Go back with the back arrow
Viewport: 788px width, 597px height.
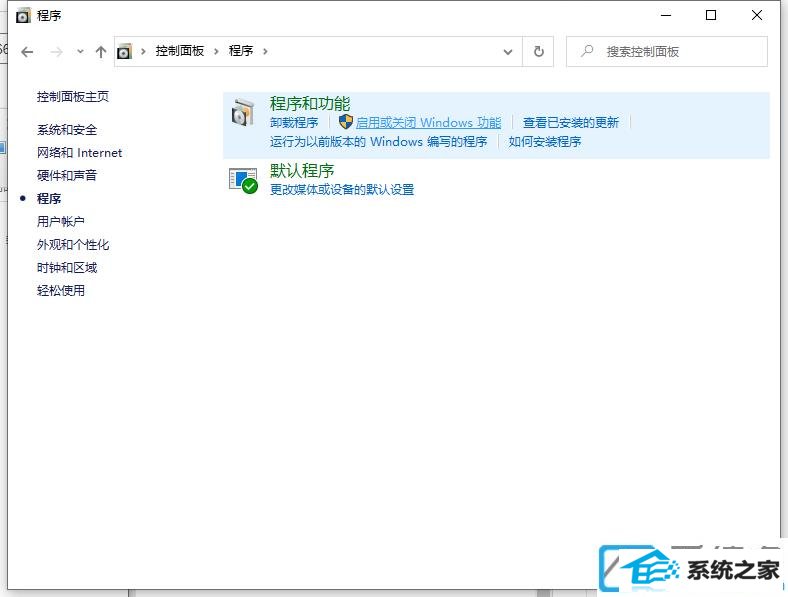point(27,51)
